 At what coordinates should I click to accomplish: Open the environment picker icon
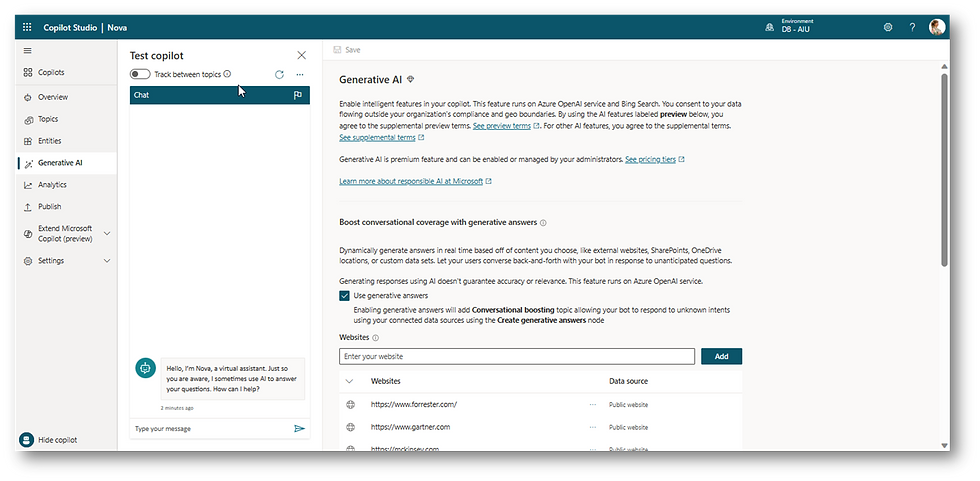(769, 27)
